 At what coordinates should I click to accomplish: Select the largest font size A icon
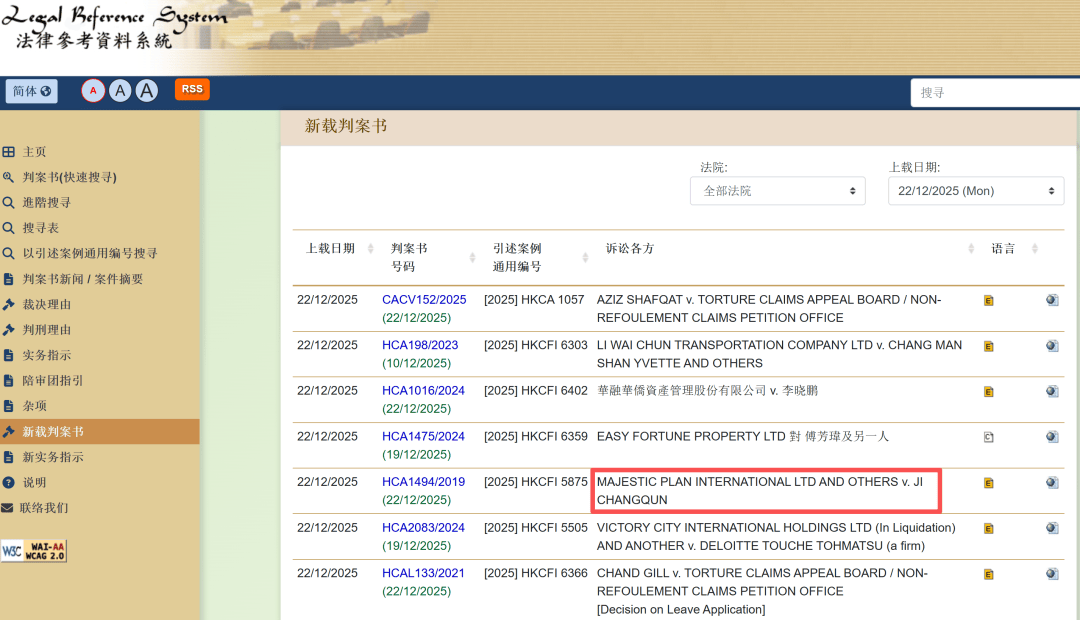click(146, 89)
